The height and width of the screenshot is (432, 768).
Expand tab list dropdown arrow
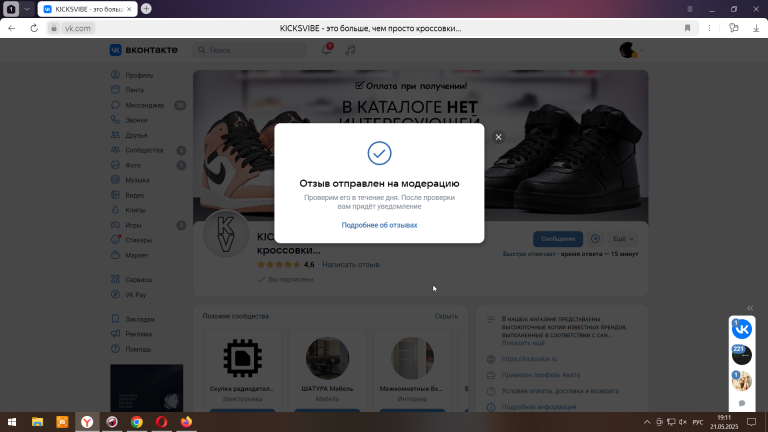[x=27, y=9]
